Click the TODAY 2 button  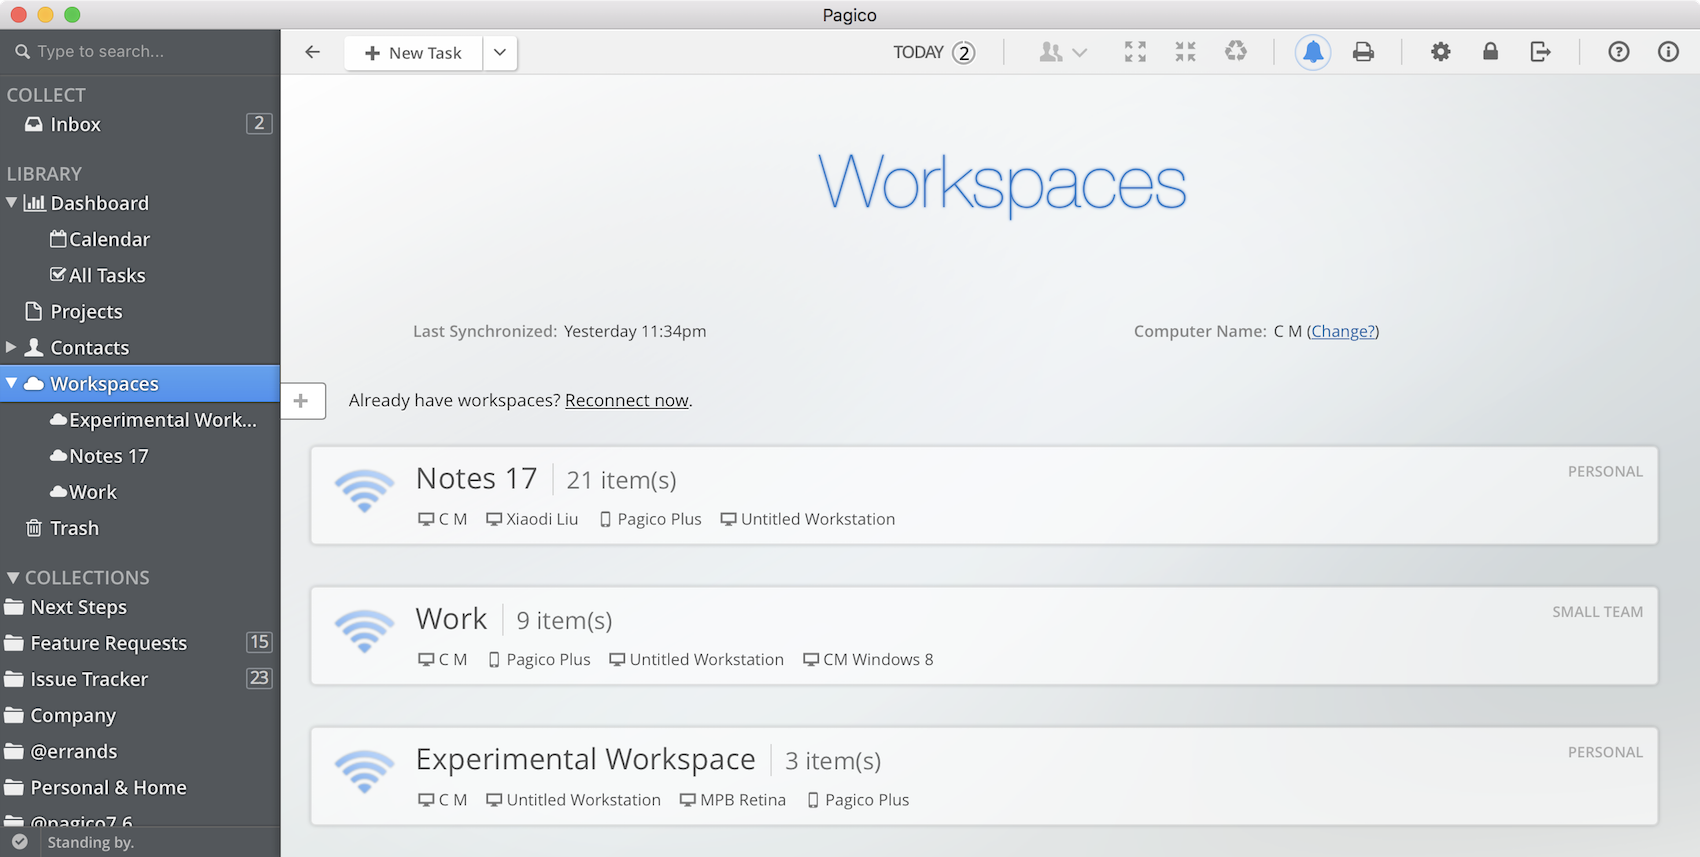tap(934, 52)
